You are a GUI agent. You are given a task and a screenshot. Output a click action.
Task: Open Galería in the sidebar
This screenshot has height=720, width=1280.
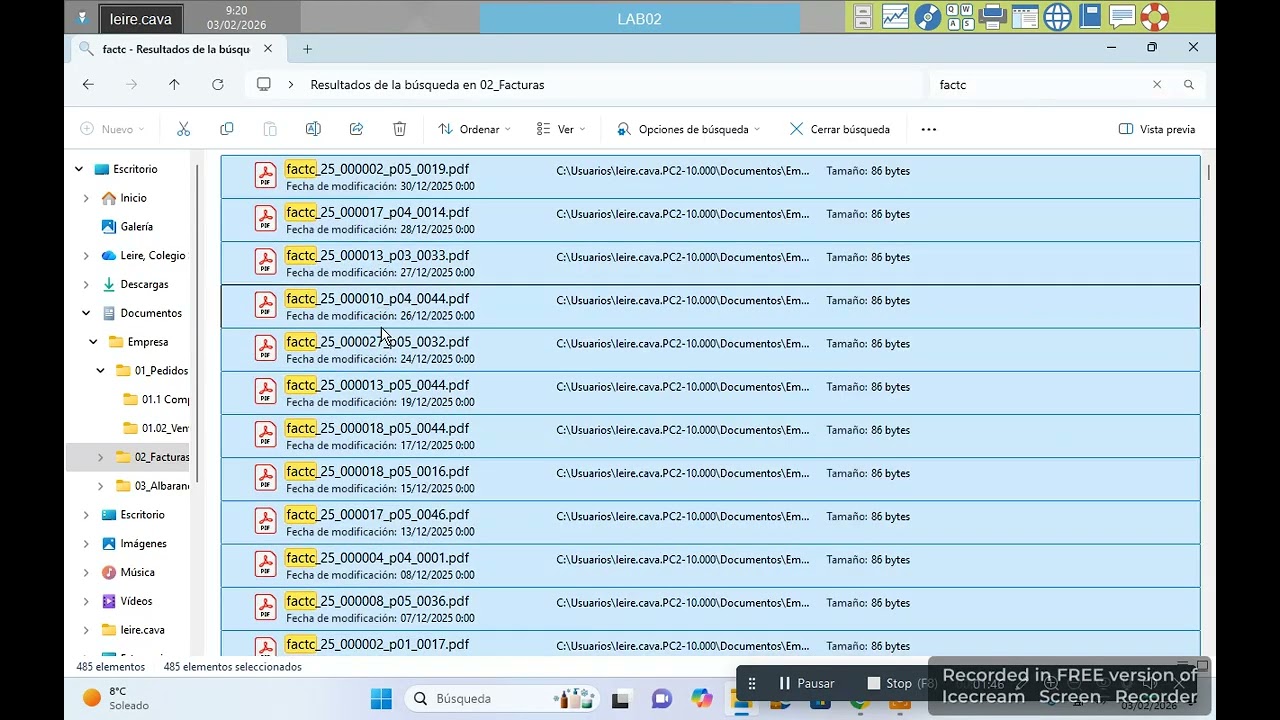coord(127,227)
